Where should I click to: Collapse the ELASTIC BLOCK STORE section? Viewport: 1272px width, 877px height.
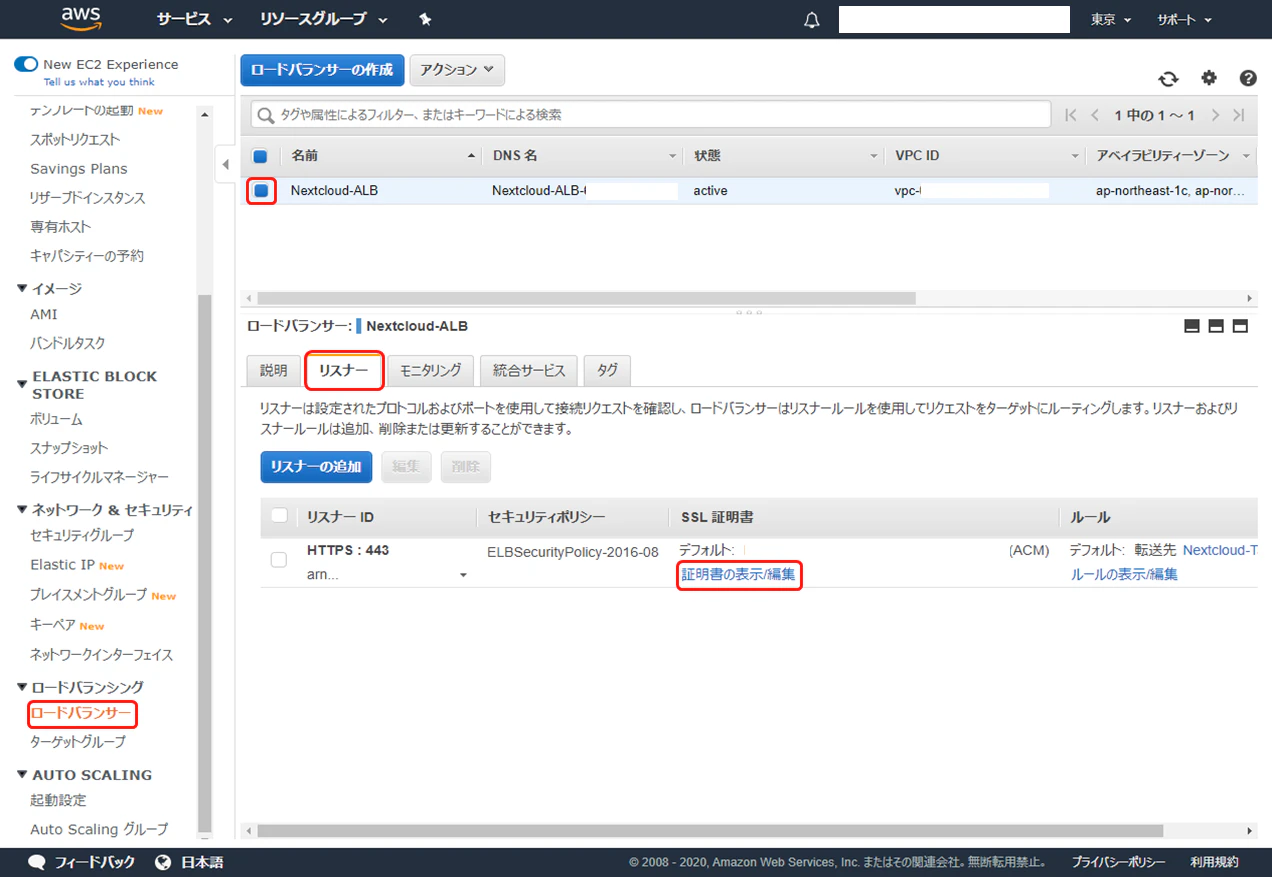23,383
